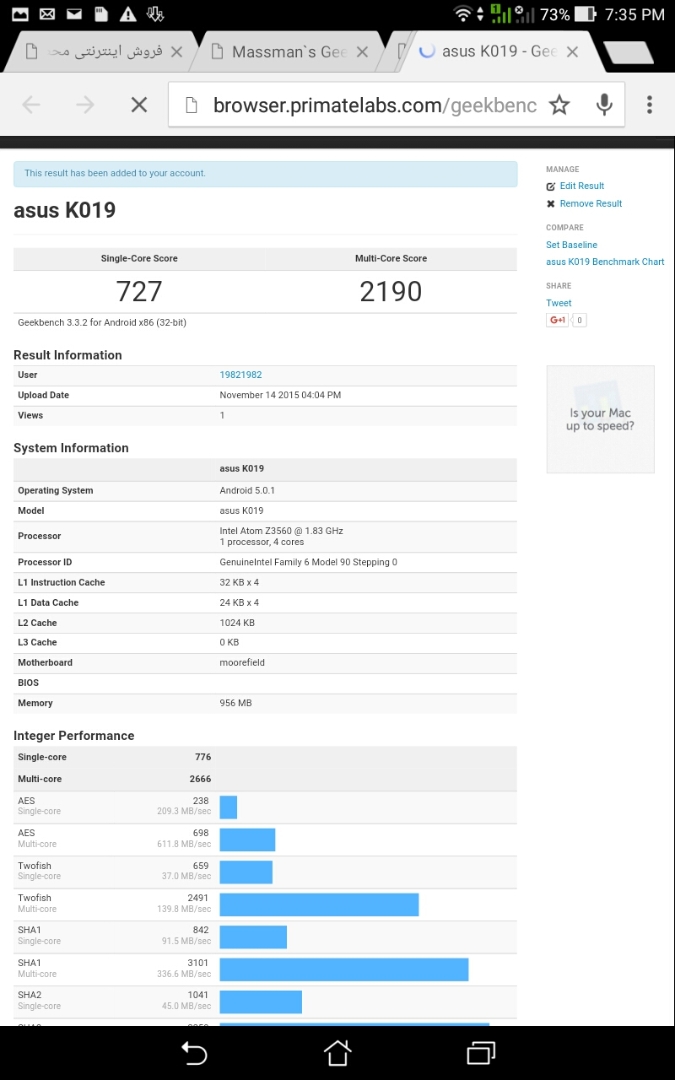Tap the '1024 KB' L2 Cache value
This screenshot has width=675, height=1080.
coord(237,623)
